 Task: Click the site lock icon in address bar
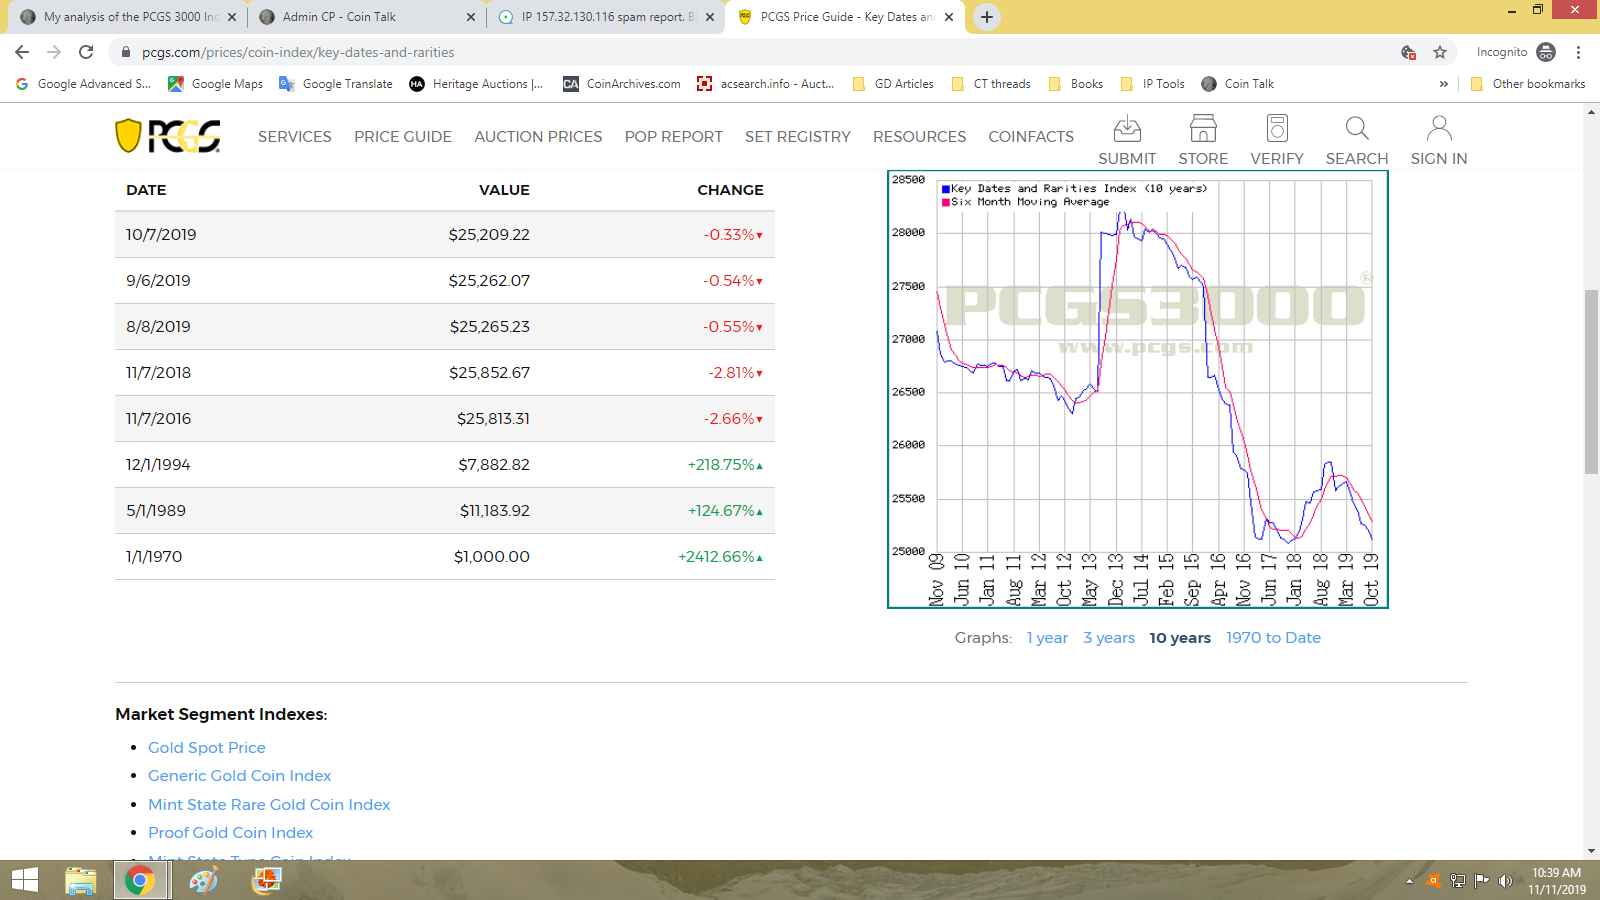tap(126, 52)
